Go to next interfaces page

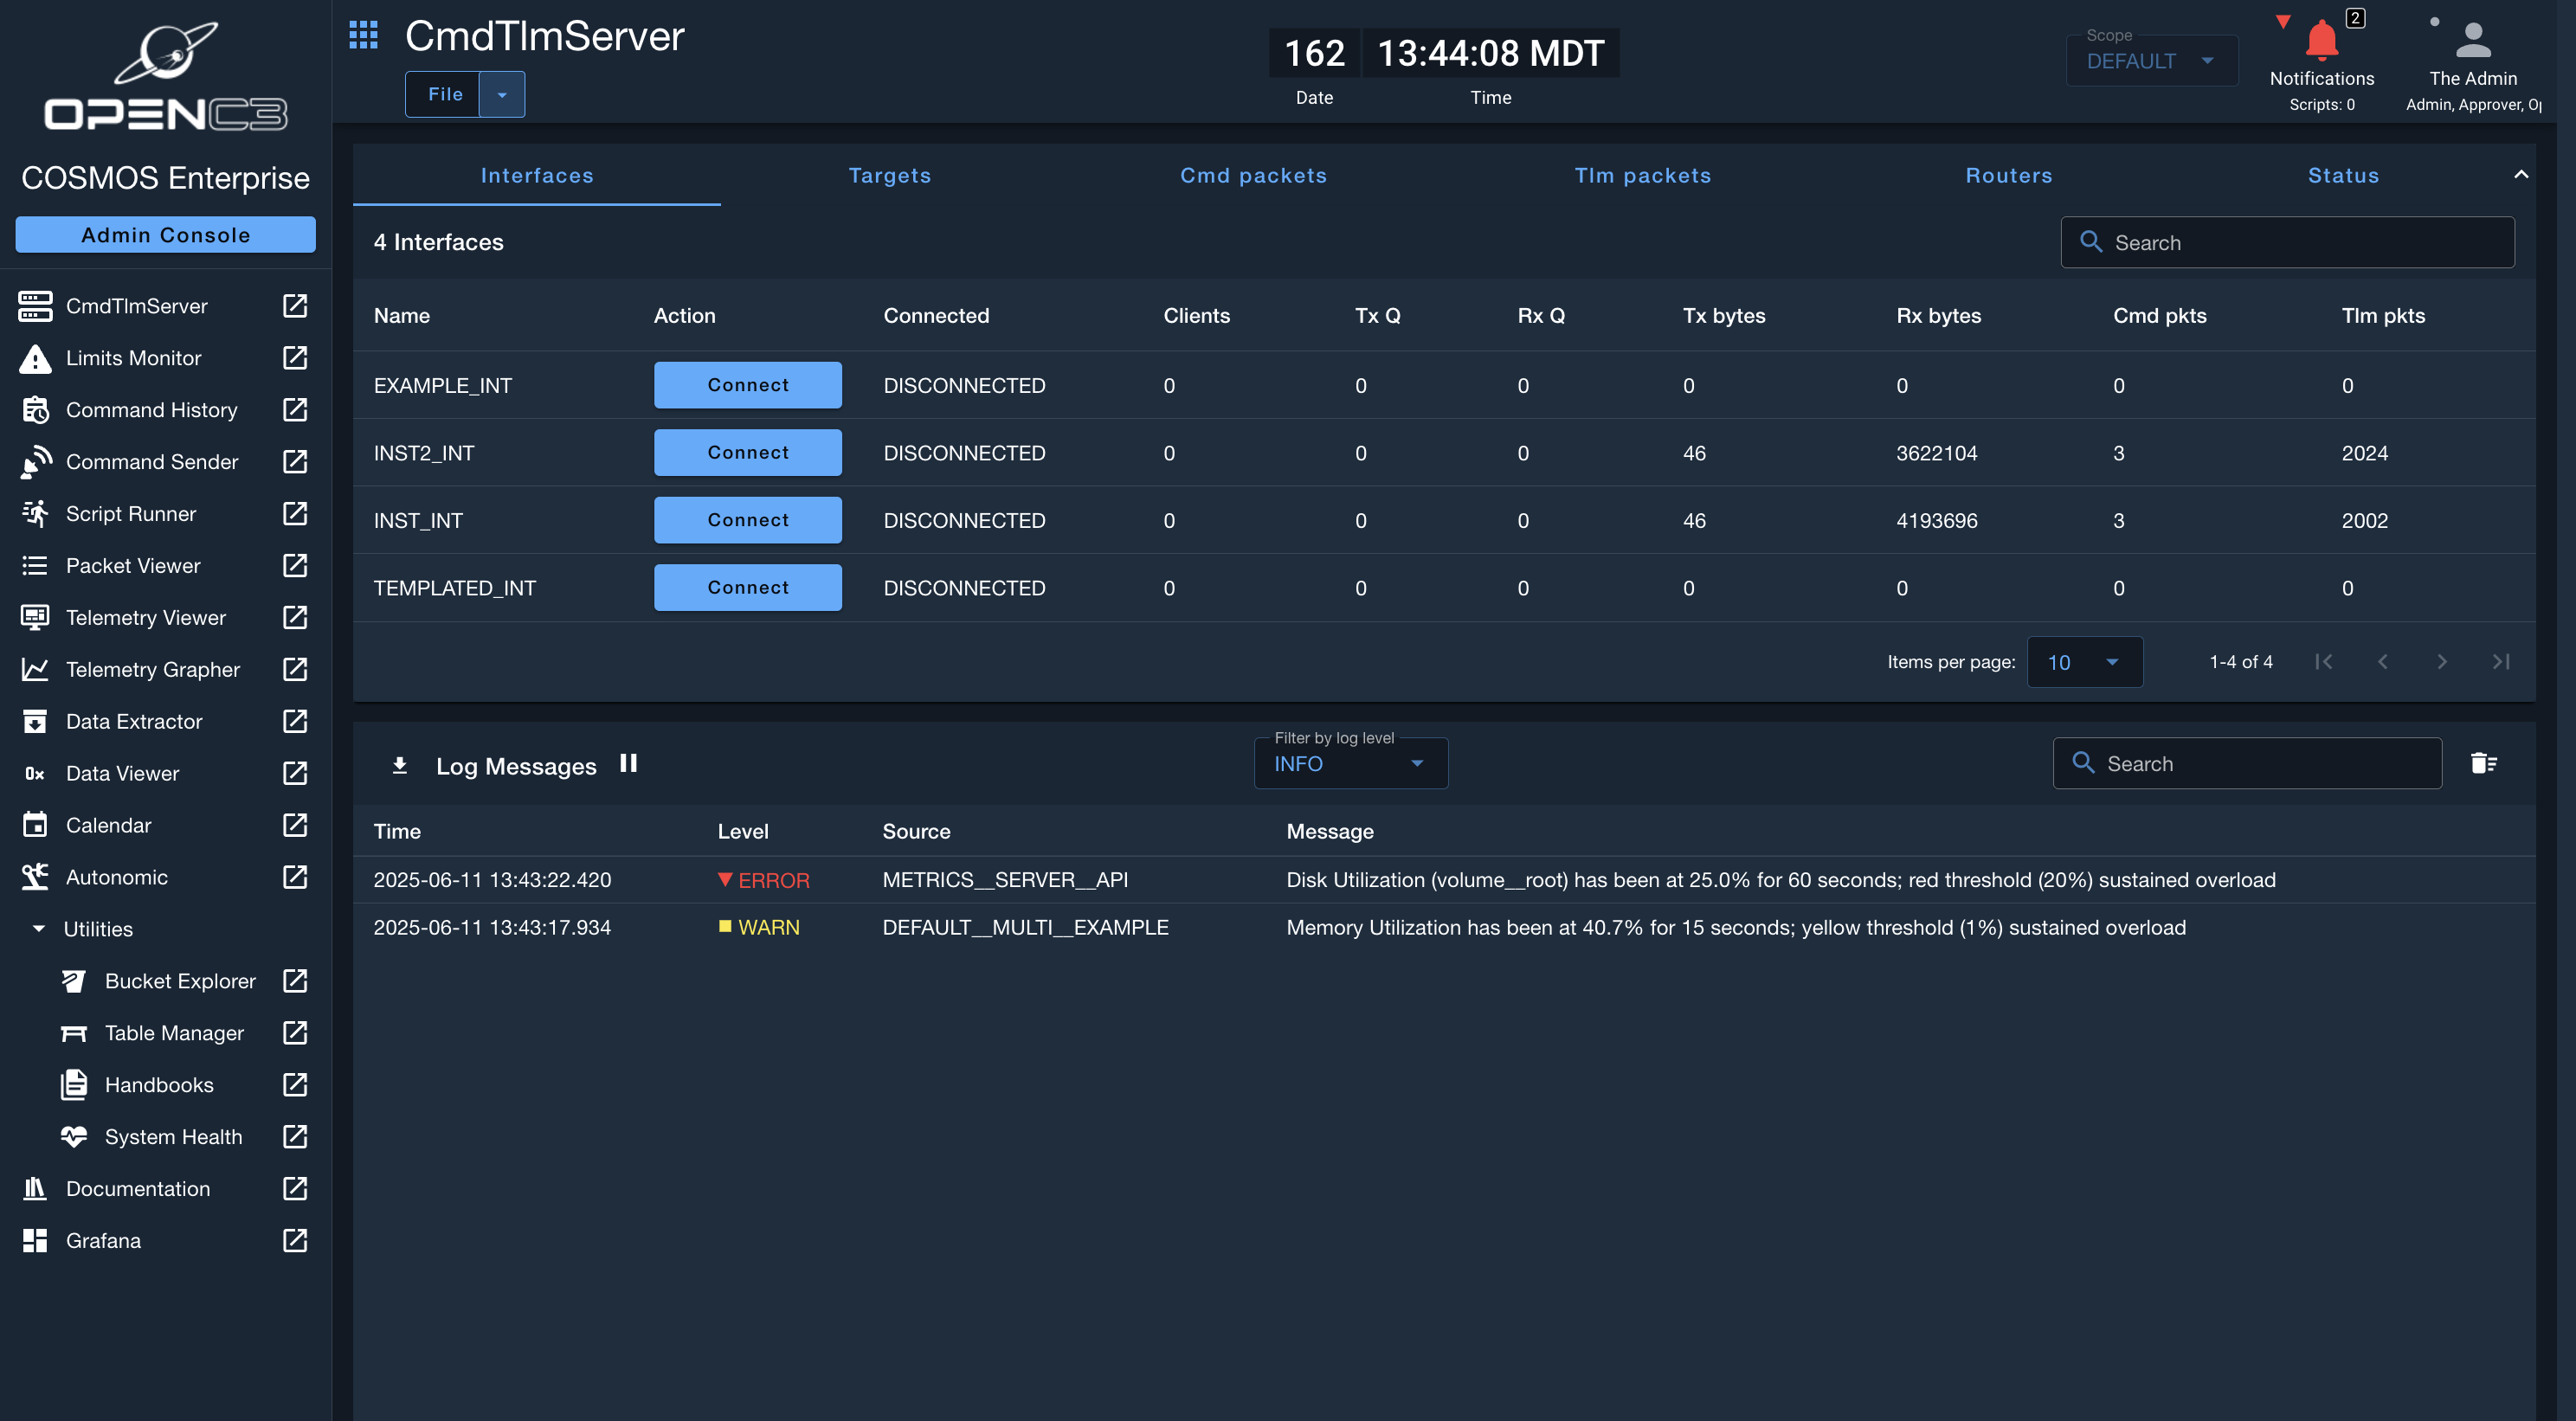pyautogui.click(x=2442, y=662)
